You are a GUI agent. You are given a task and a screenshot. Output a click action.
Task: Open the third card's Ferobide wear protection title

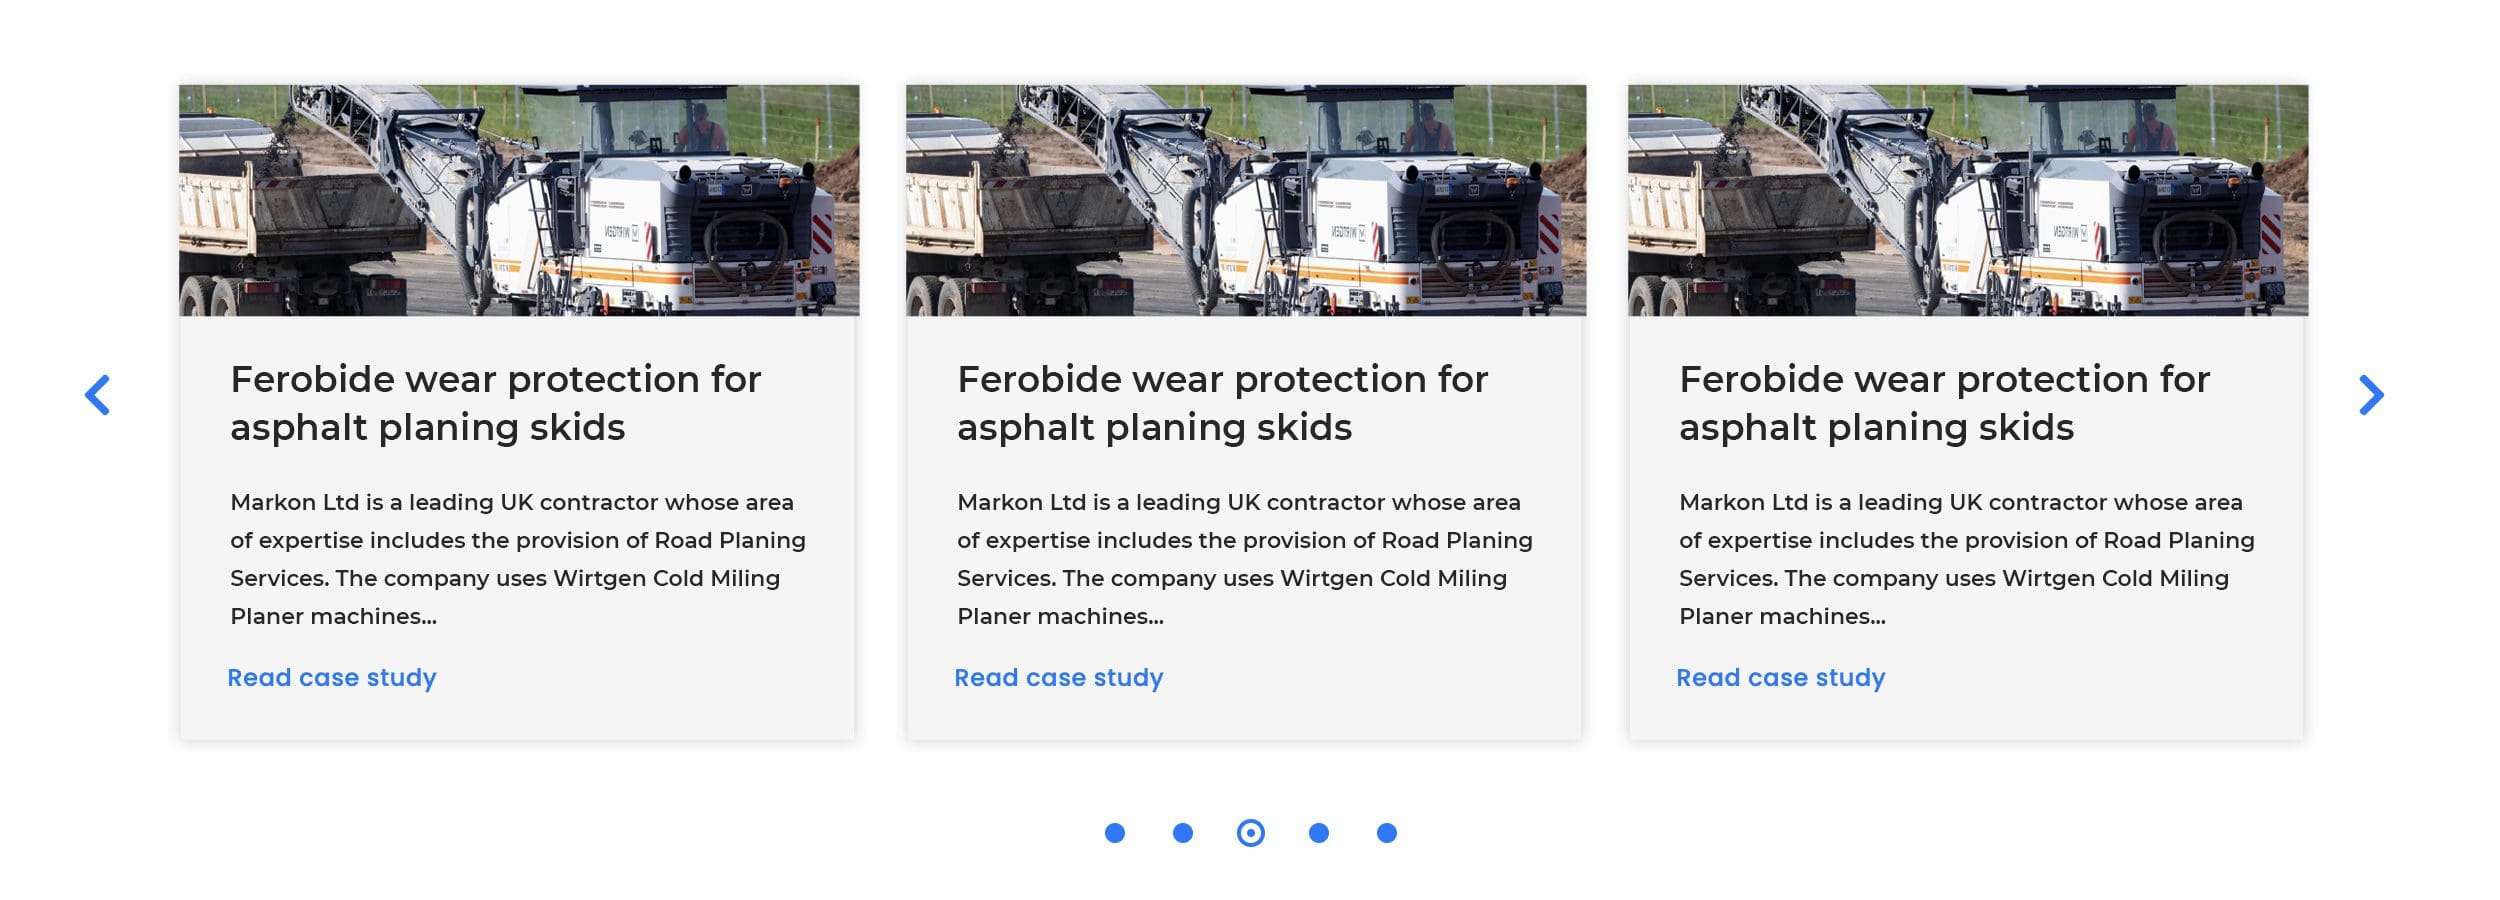(1944, 403)
